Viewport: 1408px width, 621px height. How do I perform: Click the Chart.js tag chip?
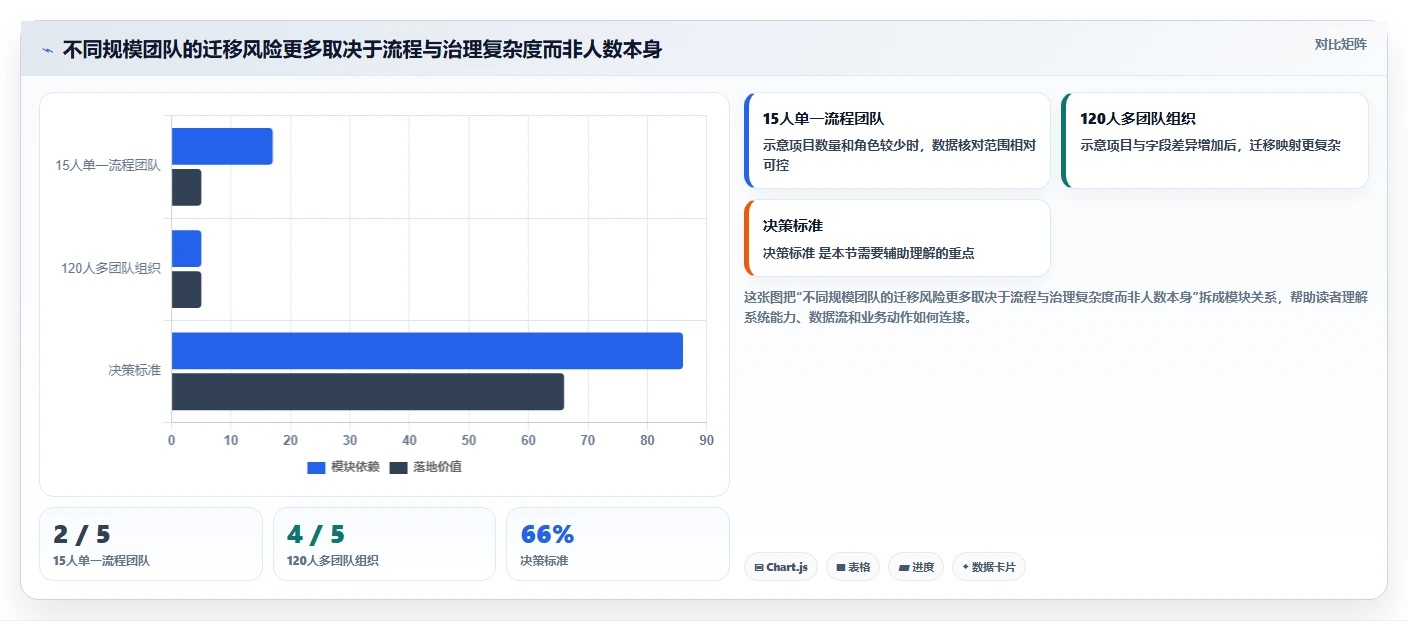tap(781, 567)
